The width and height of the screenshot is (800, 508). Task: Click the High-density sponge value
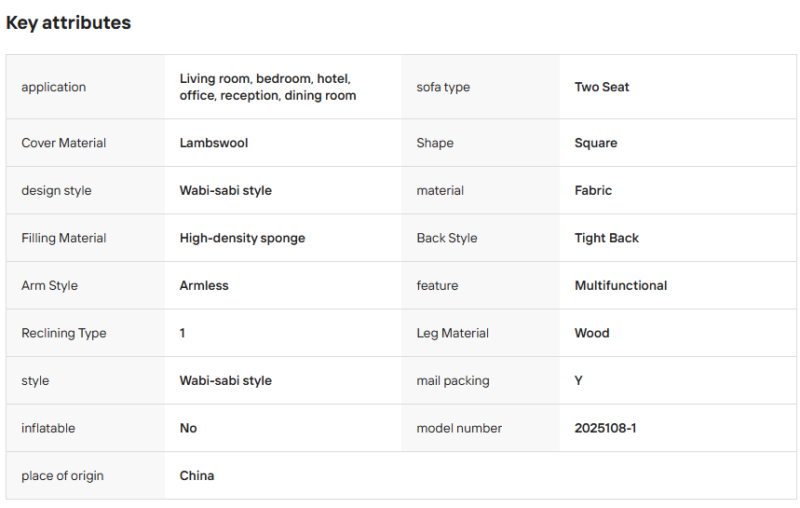pyautogui.click(x=242, y=238)
